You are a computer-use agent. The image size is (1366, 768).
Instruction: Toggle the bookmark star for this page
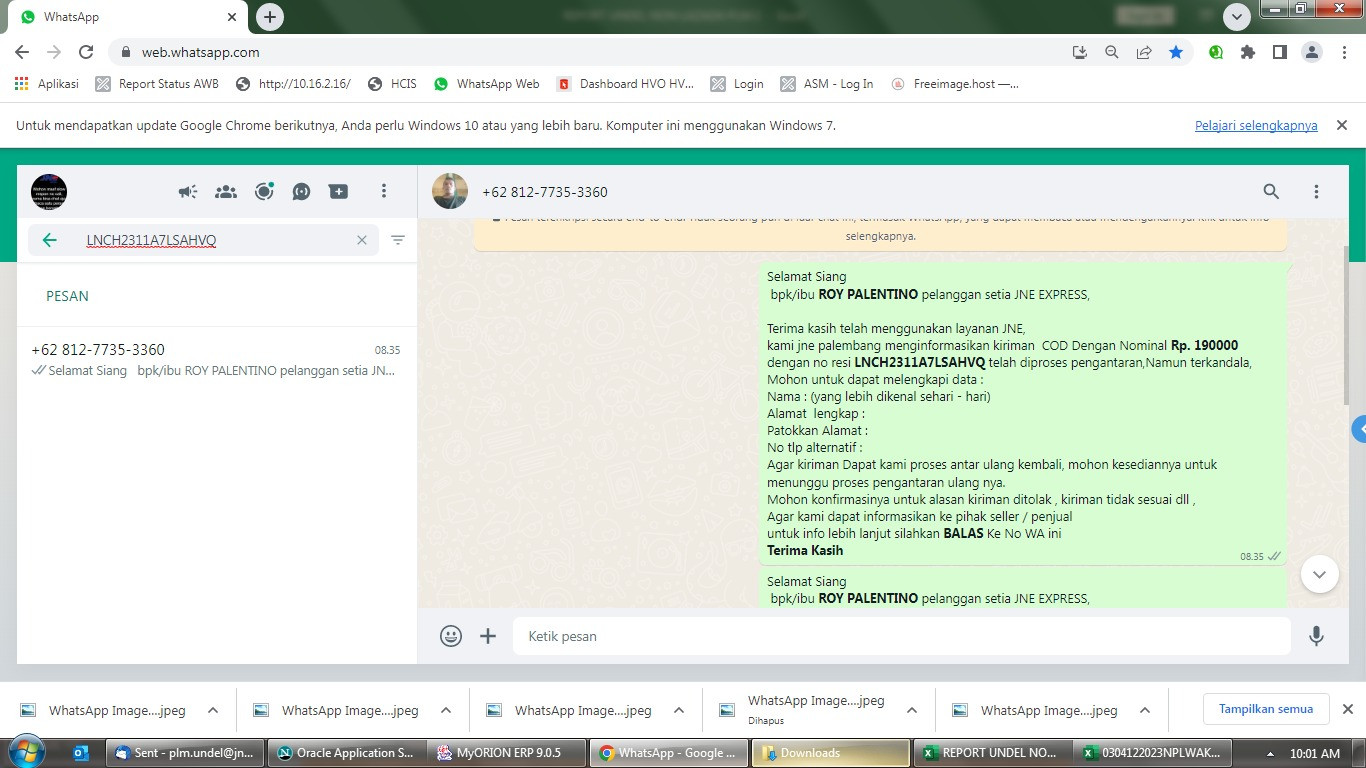coord(1176,52)
